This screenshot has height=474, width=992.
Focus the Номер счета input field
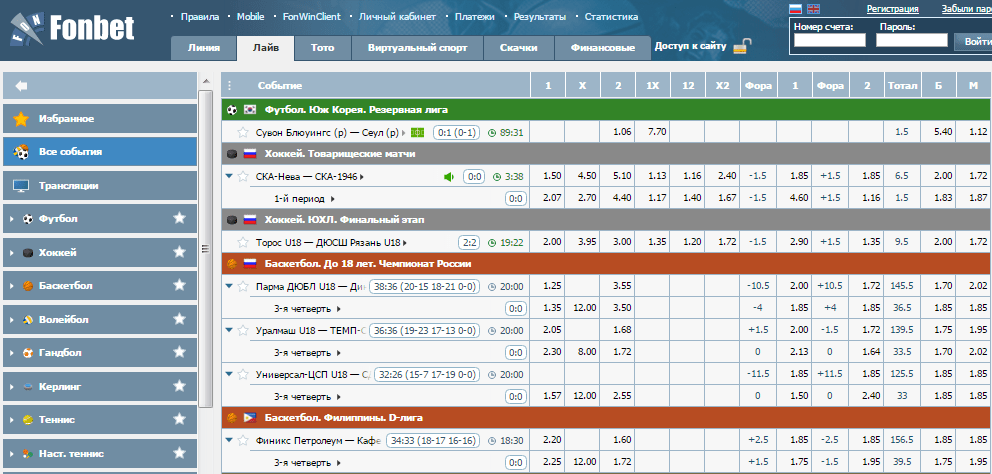point(830,41)
